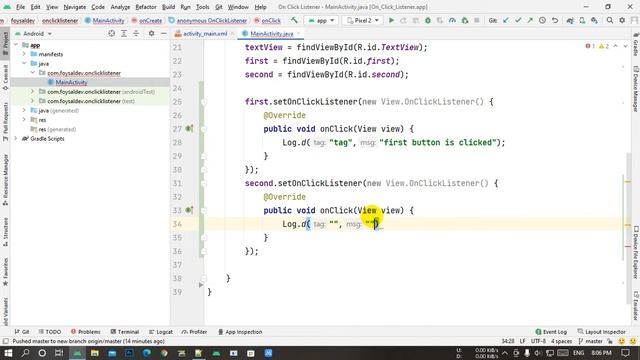Viewport: 640px width, 360px height.
Task: Open the Layout Inspector
Action: (x=602, y=332)
